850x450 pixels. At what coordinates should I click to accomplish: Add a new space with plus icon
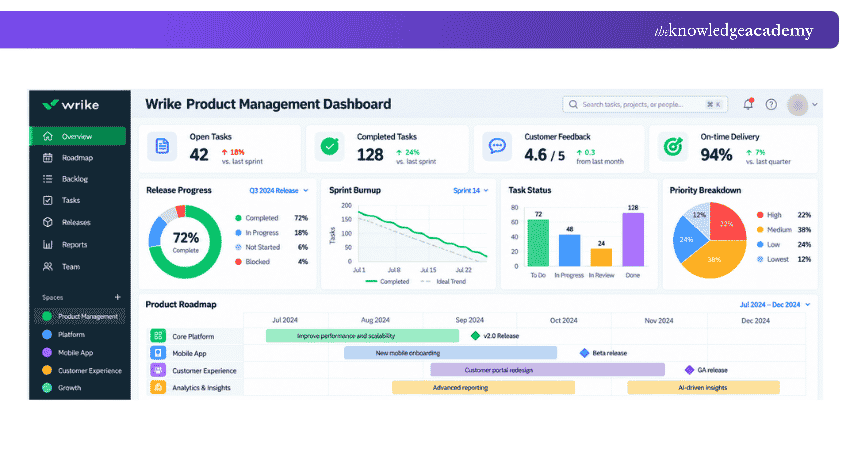(118, 297)
